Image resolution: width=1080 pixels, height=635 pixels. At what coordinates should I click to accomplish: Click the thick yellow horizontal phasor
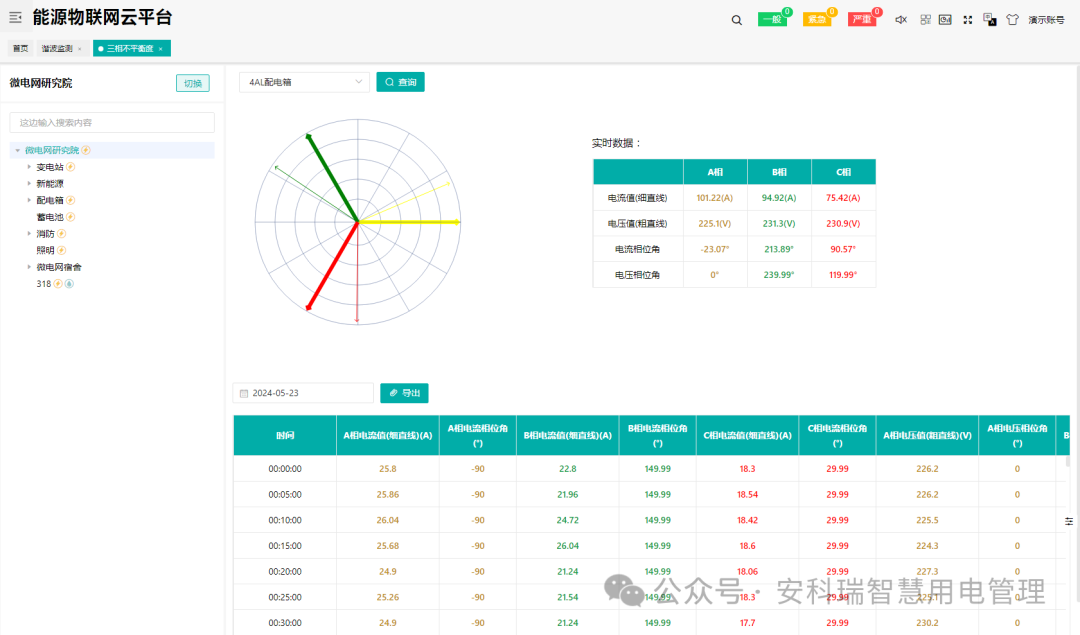coord(409,222)
